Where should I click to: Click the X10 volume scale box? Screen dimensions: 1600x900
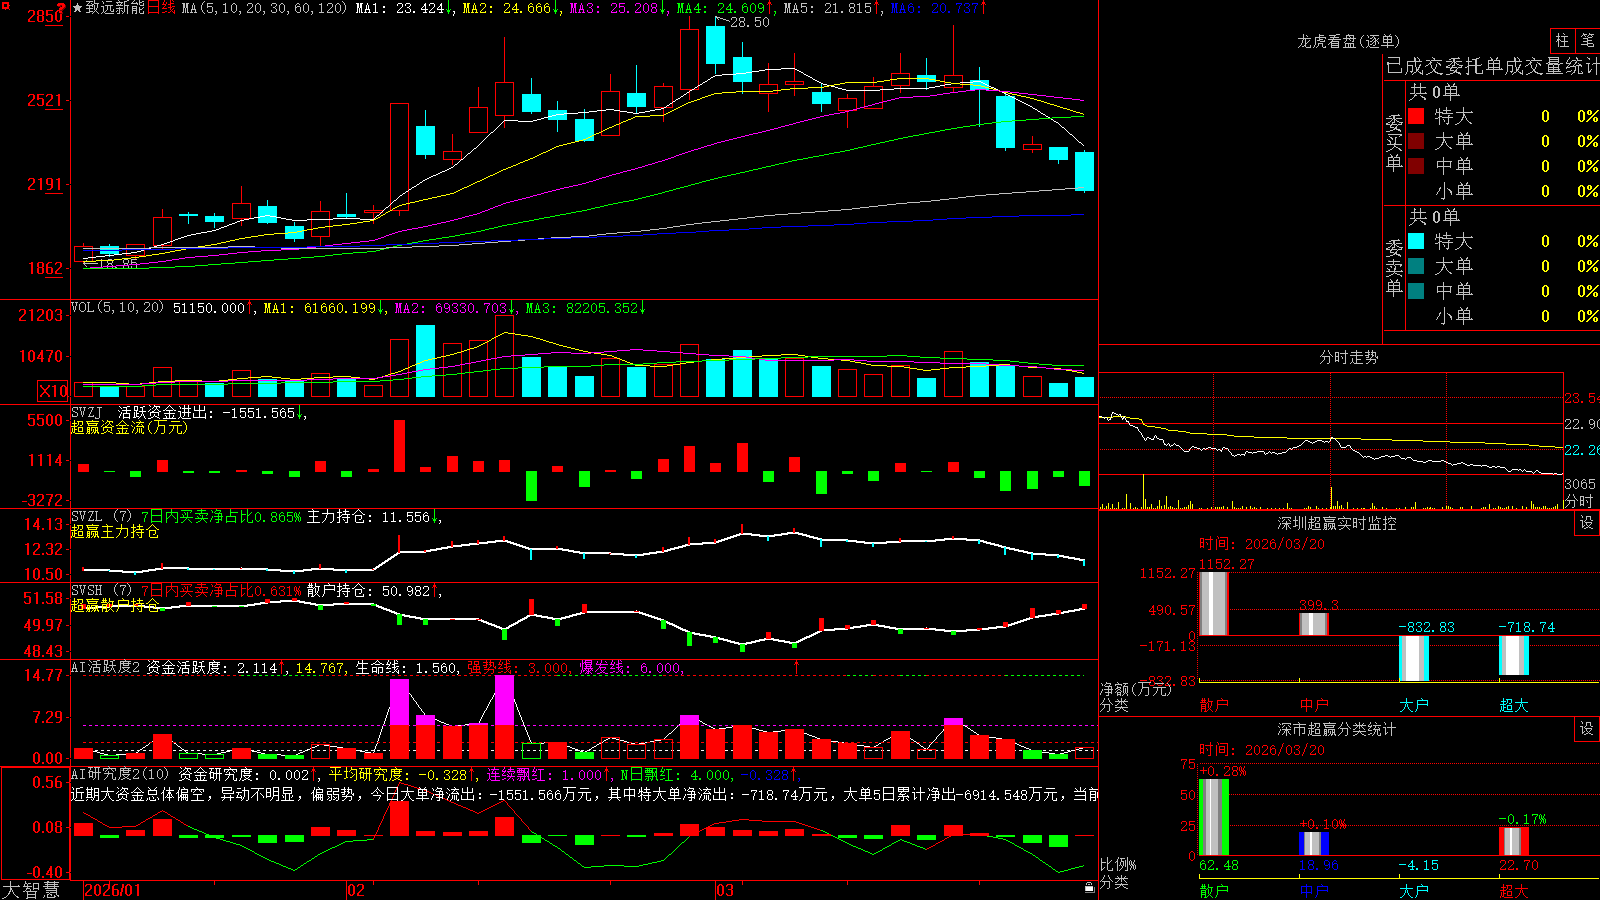point(53,391)
